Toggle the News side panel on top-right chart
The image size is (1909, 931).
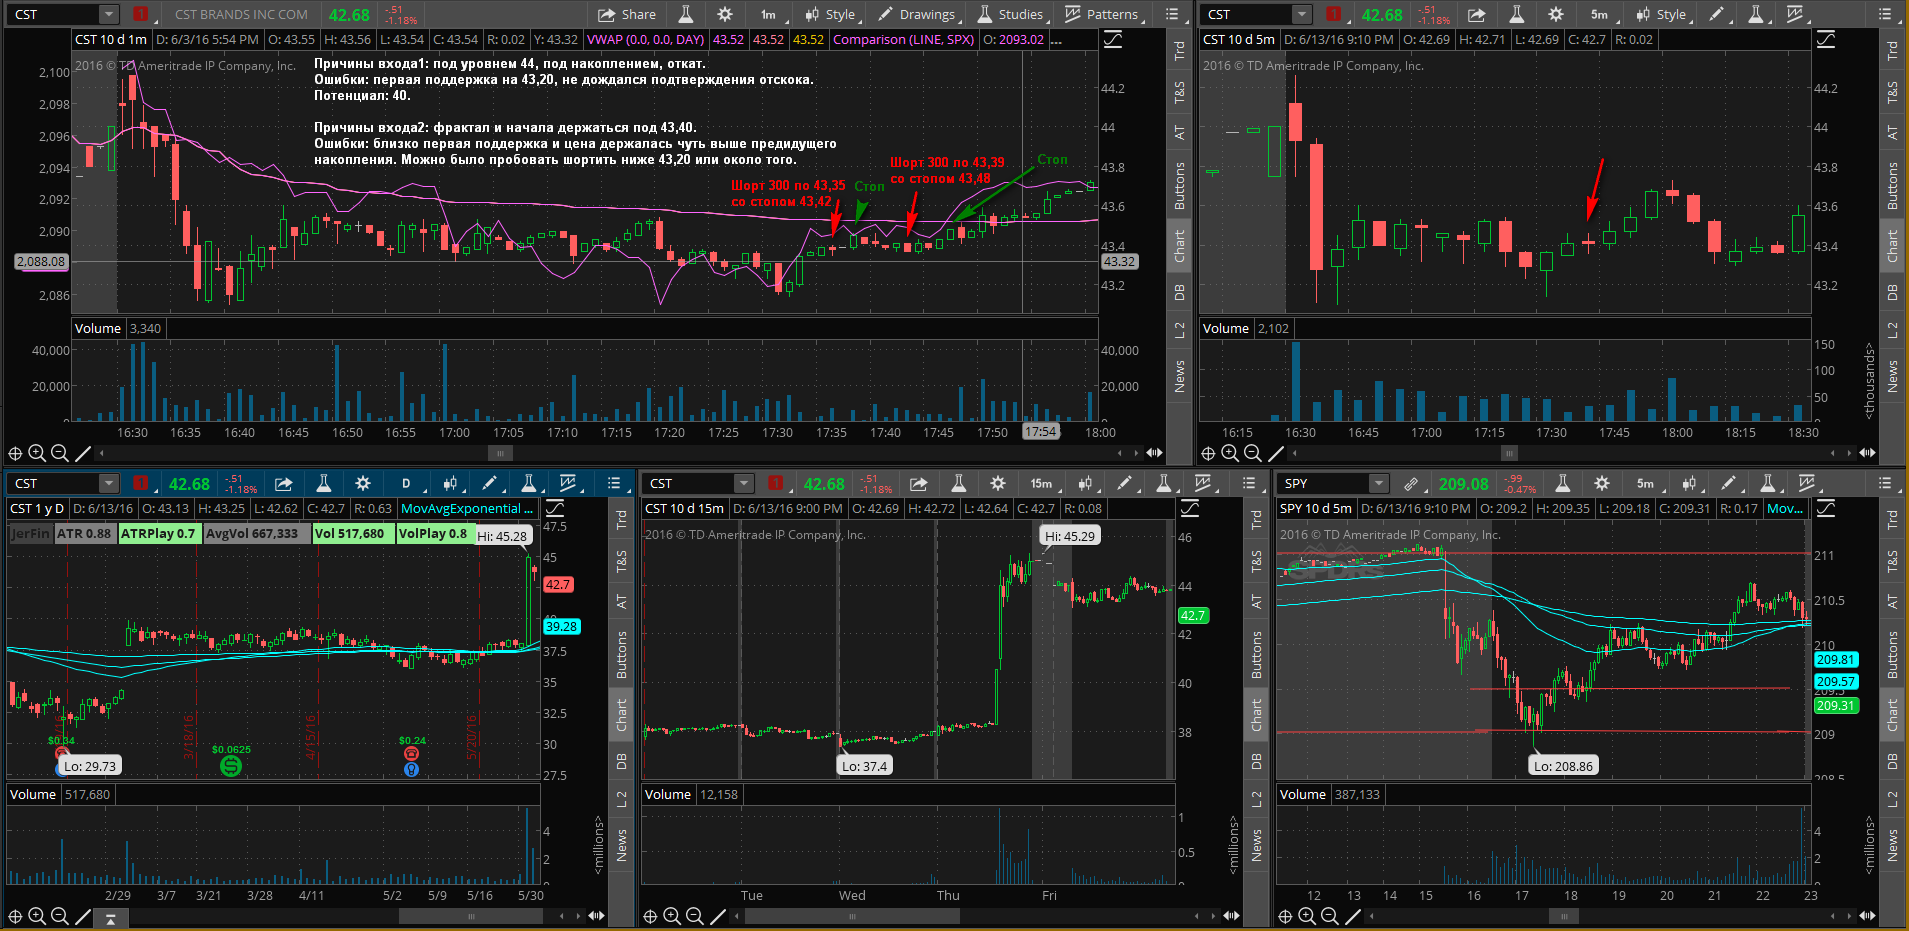(1892, 376)
